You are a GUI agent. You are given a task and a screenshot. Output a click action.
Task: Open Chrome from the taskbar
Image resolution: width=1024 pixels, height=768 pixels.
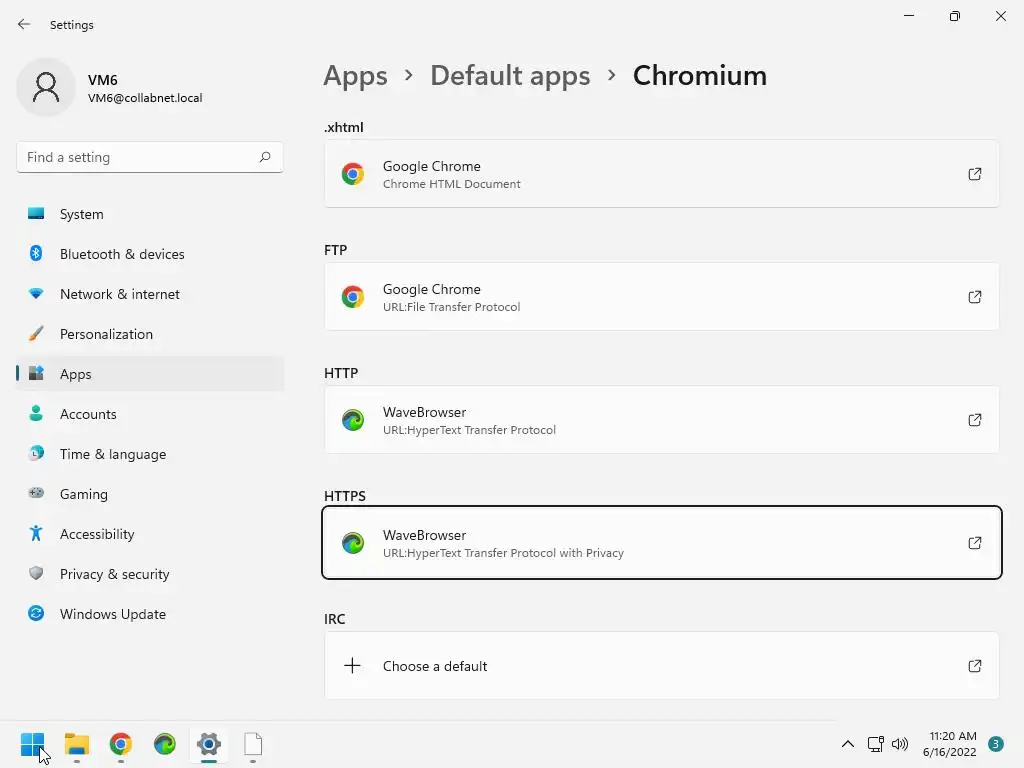(x=121, y=744)
